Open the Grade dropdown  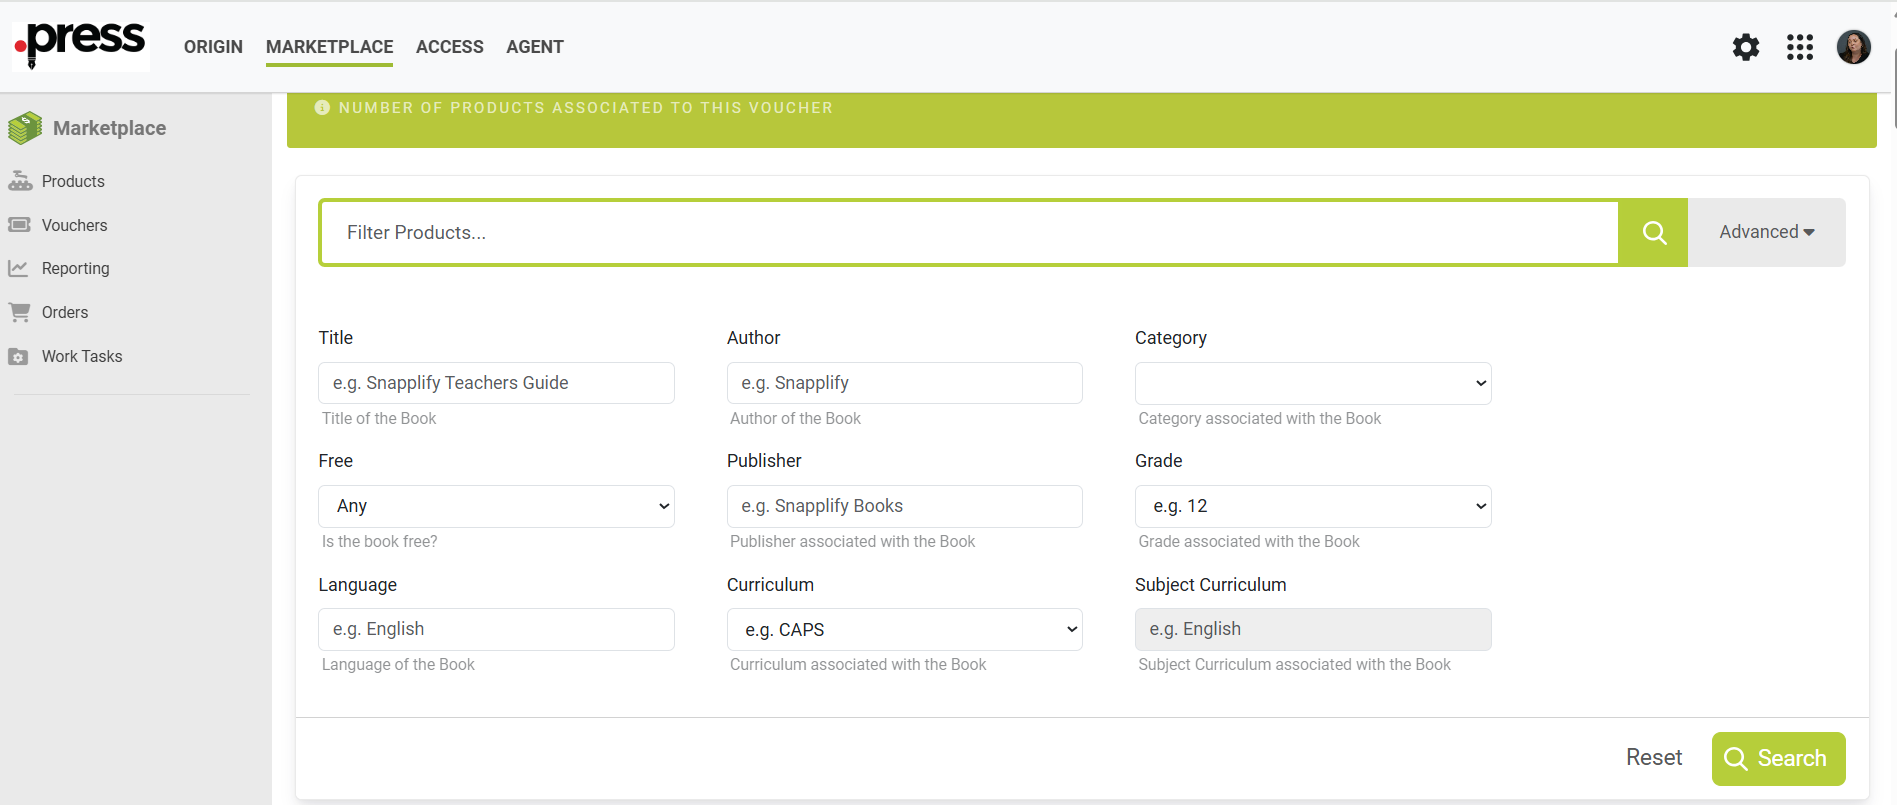coord(1313,506)
